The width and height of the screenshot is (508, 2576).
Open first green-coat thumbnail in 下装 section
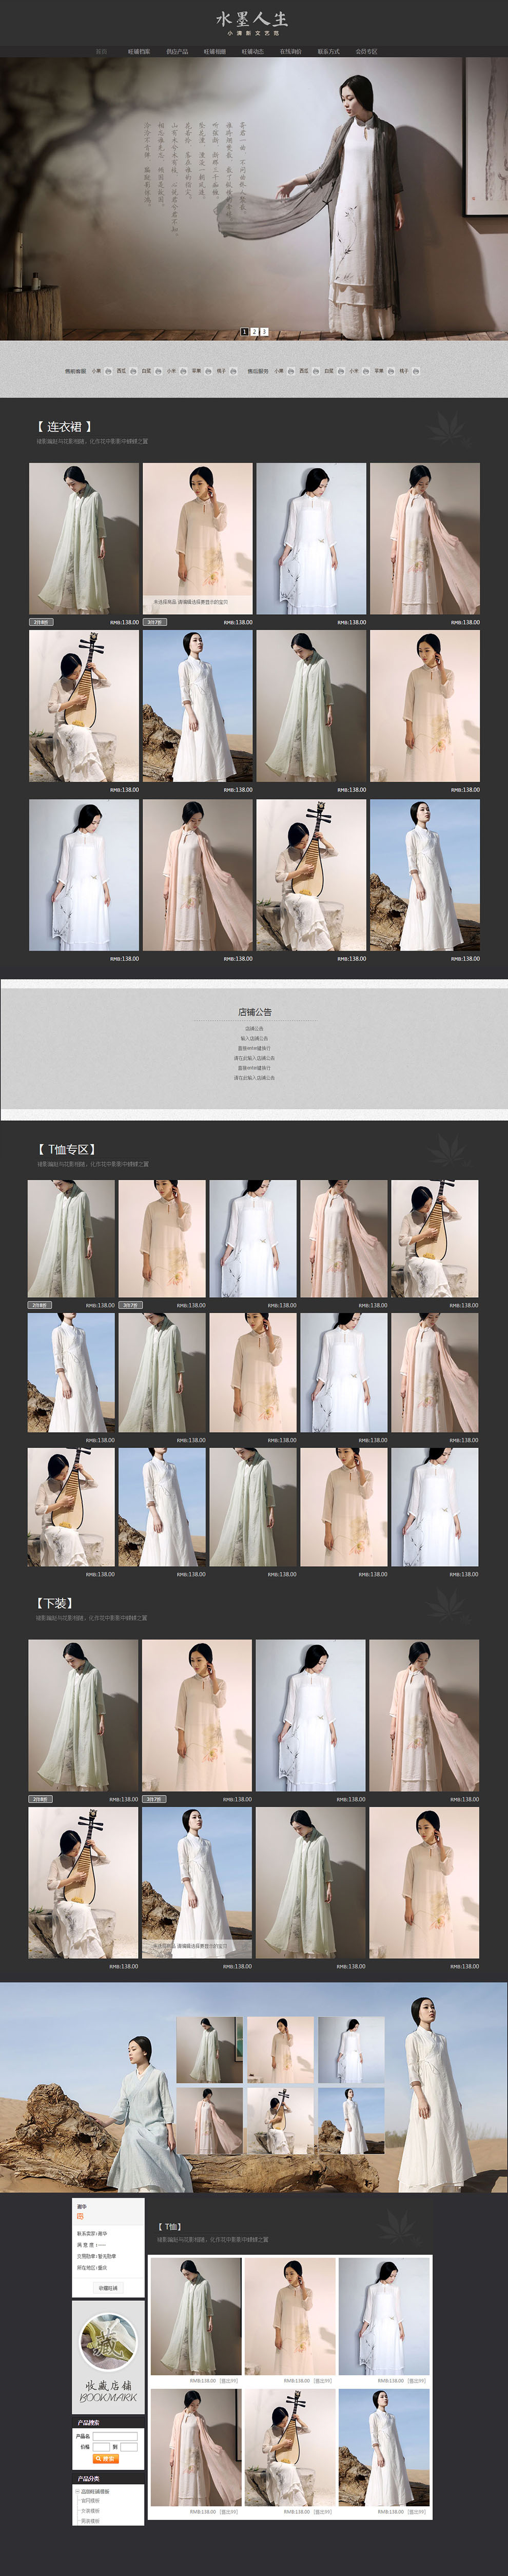click(83, 1715)
